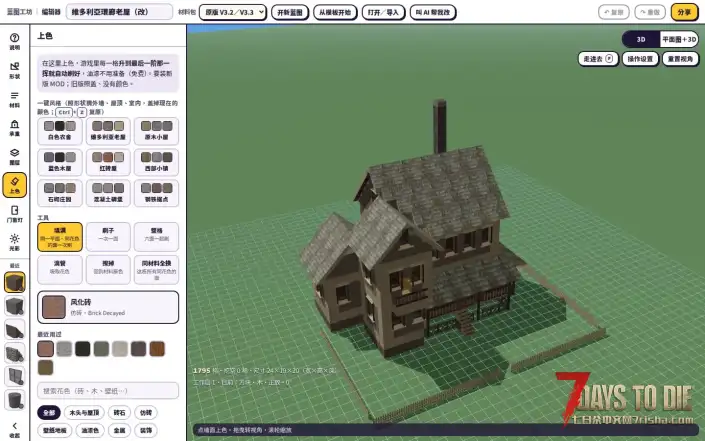Apply the 锈铁据点 style preset
This screenshot has width=705, height=441.
coord(156,193)
